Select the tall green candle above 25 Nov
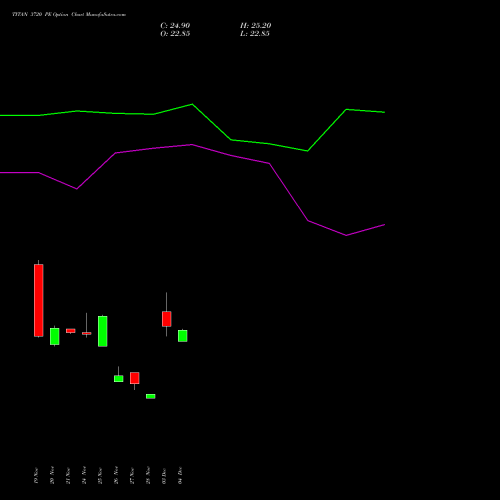 click(103, 331)
